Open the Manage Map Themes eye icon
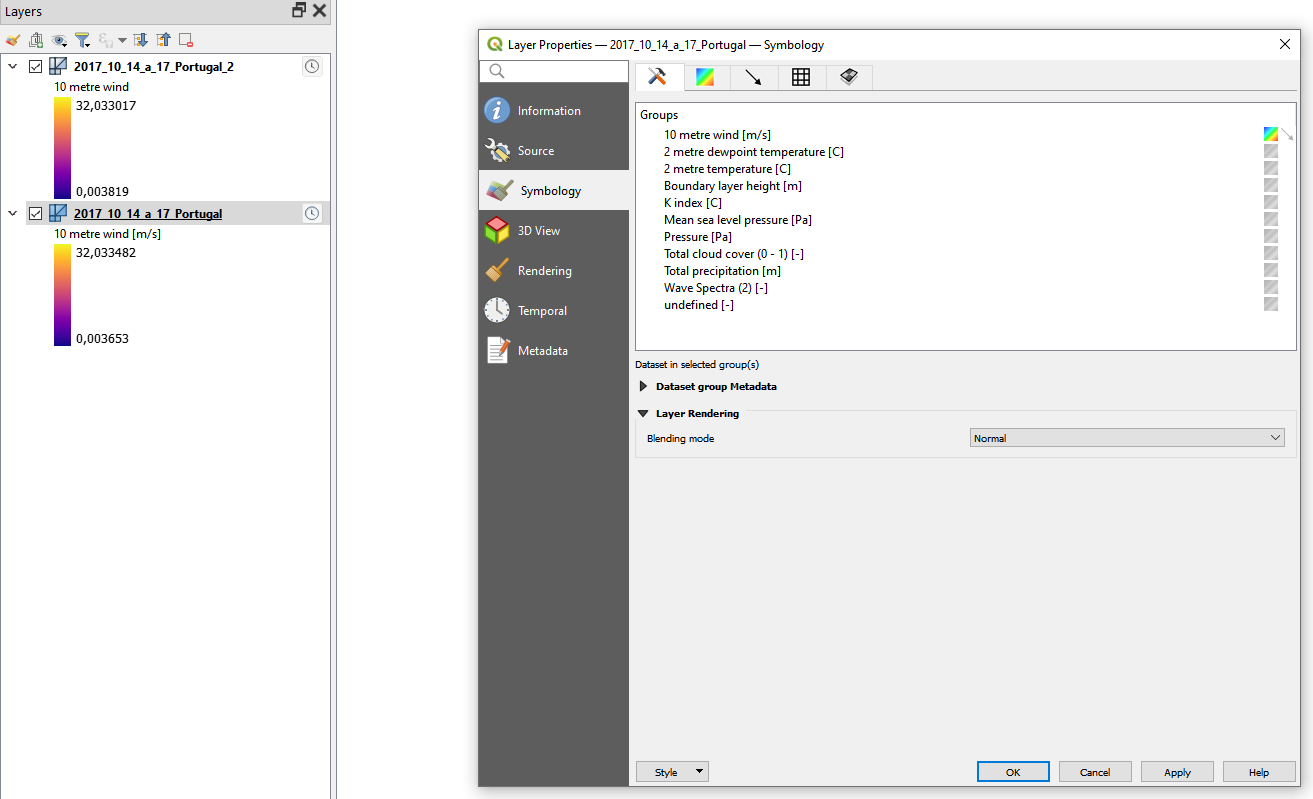Image resolution: width=1313 pixels, height=799 pixels. point(58,40)
